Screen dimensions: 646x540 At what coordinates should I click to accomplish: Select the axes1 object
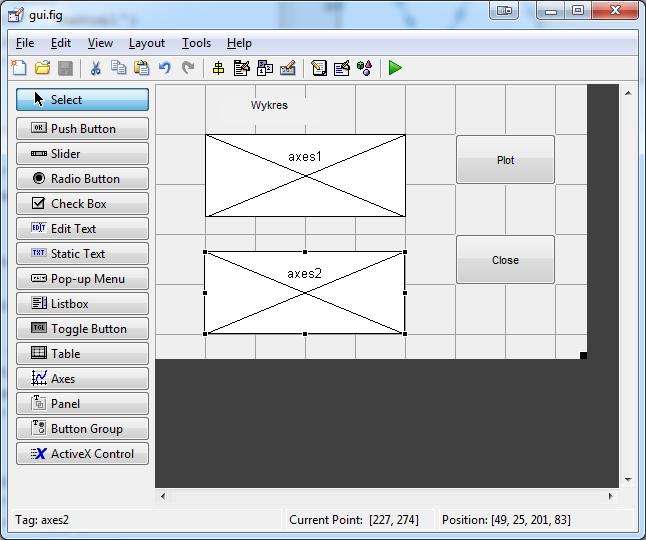point(305,175)
